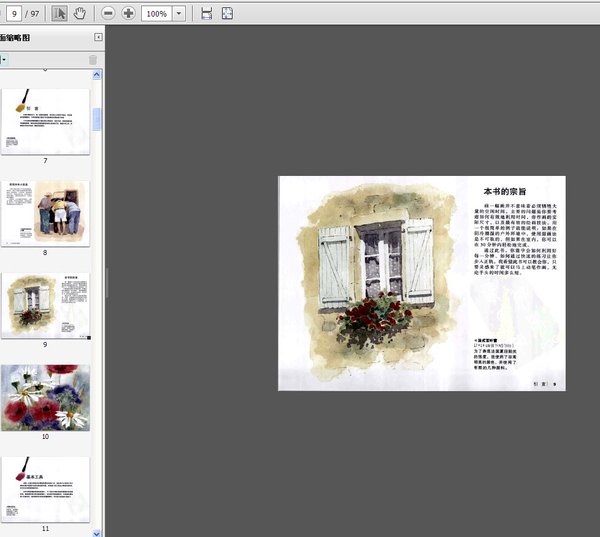Collapse the page thumbnails panel
Screen dimensions: 600x537
98,37
